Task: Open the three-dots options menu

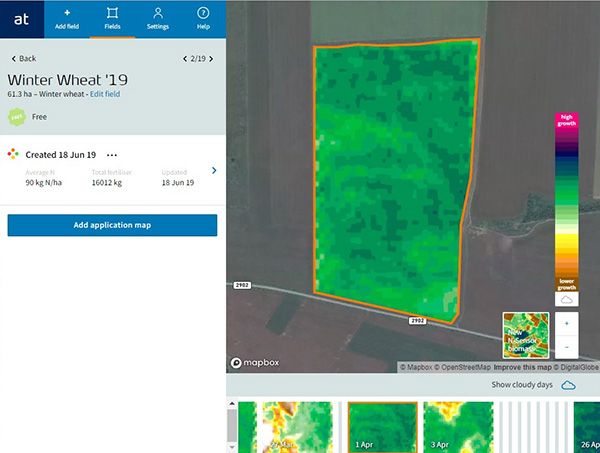Action: 112,155
